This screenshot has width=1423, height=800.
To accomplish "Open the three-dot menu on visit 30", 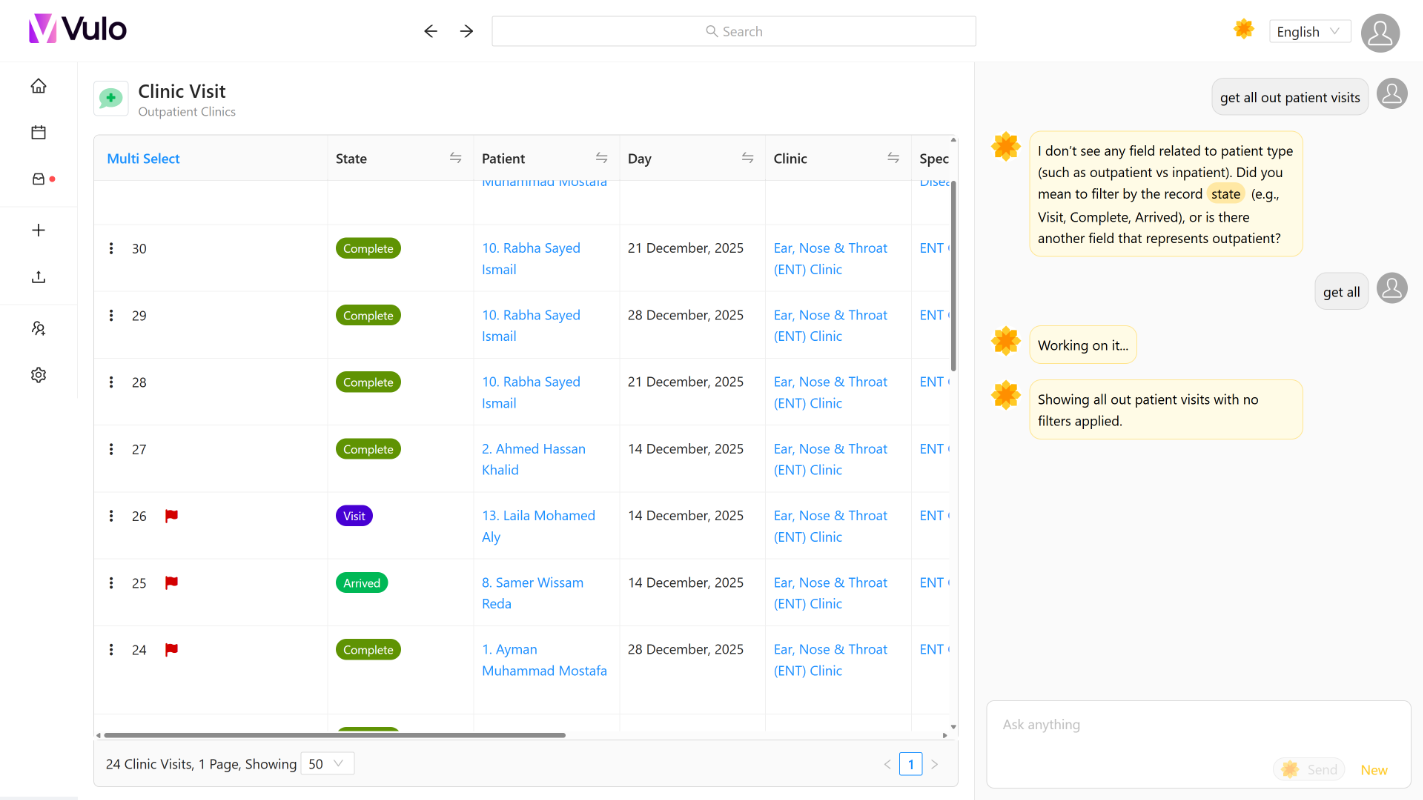I will coord(111,248).
